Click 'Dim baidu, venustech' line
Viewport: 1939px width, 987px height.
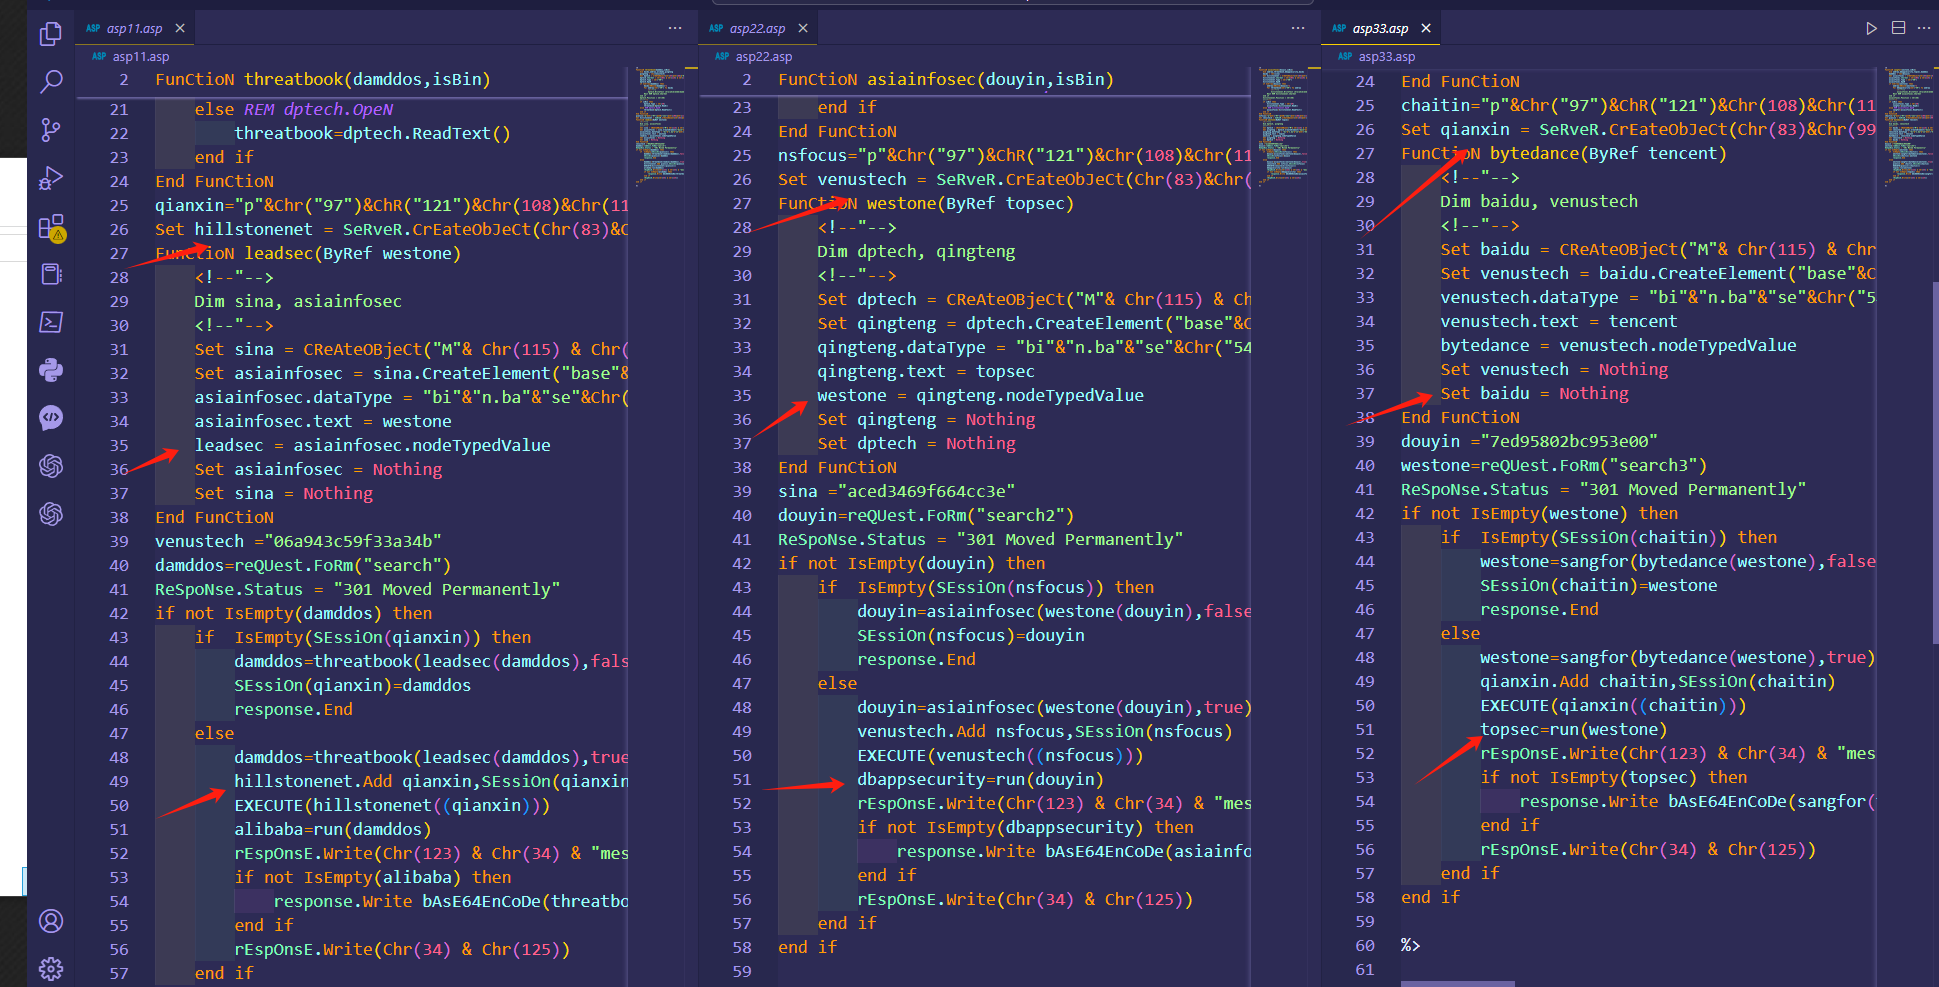tap(1539, 202)
